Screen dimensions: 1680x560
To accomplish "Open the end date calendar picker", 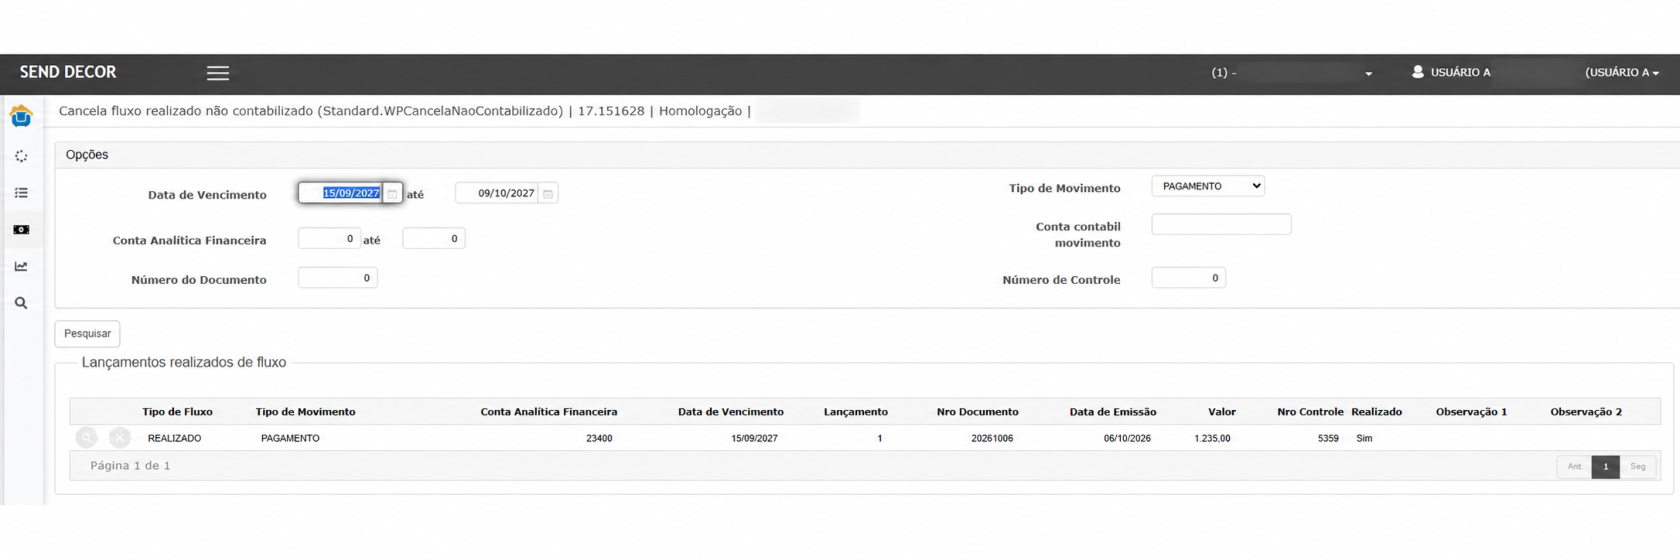I will point(548,194).
